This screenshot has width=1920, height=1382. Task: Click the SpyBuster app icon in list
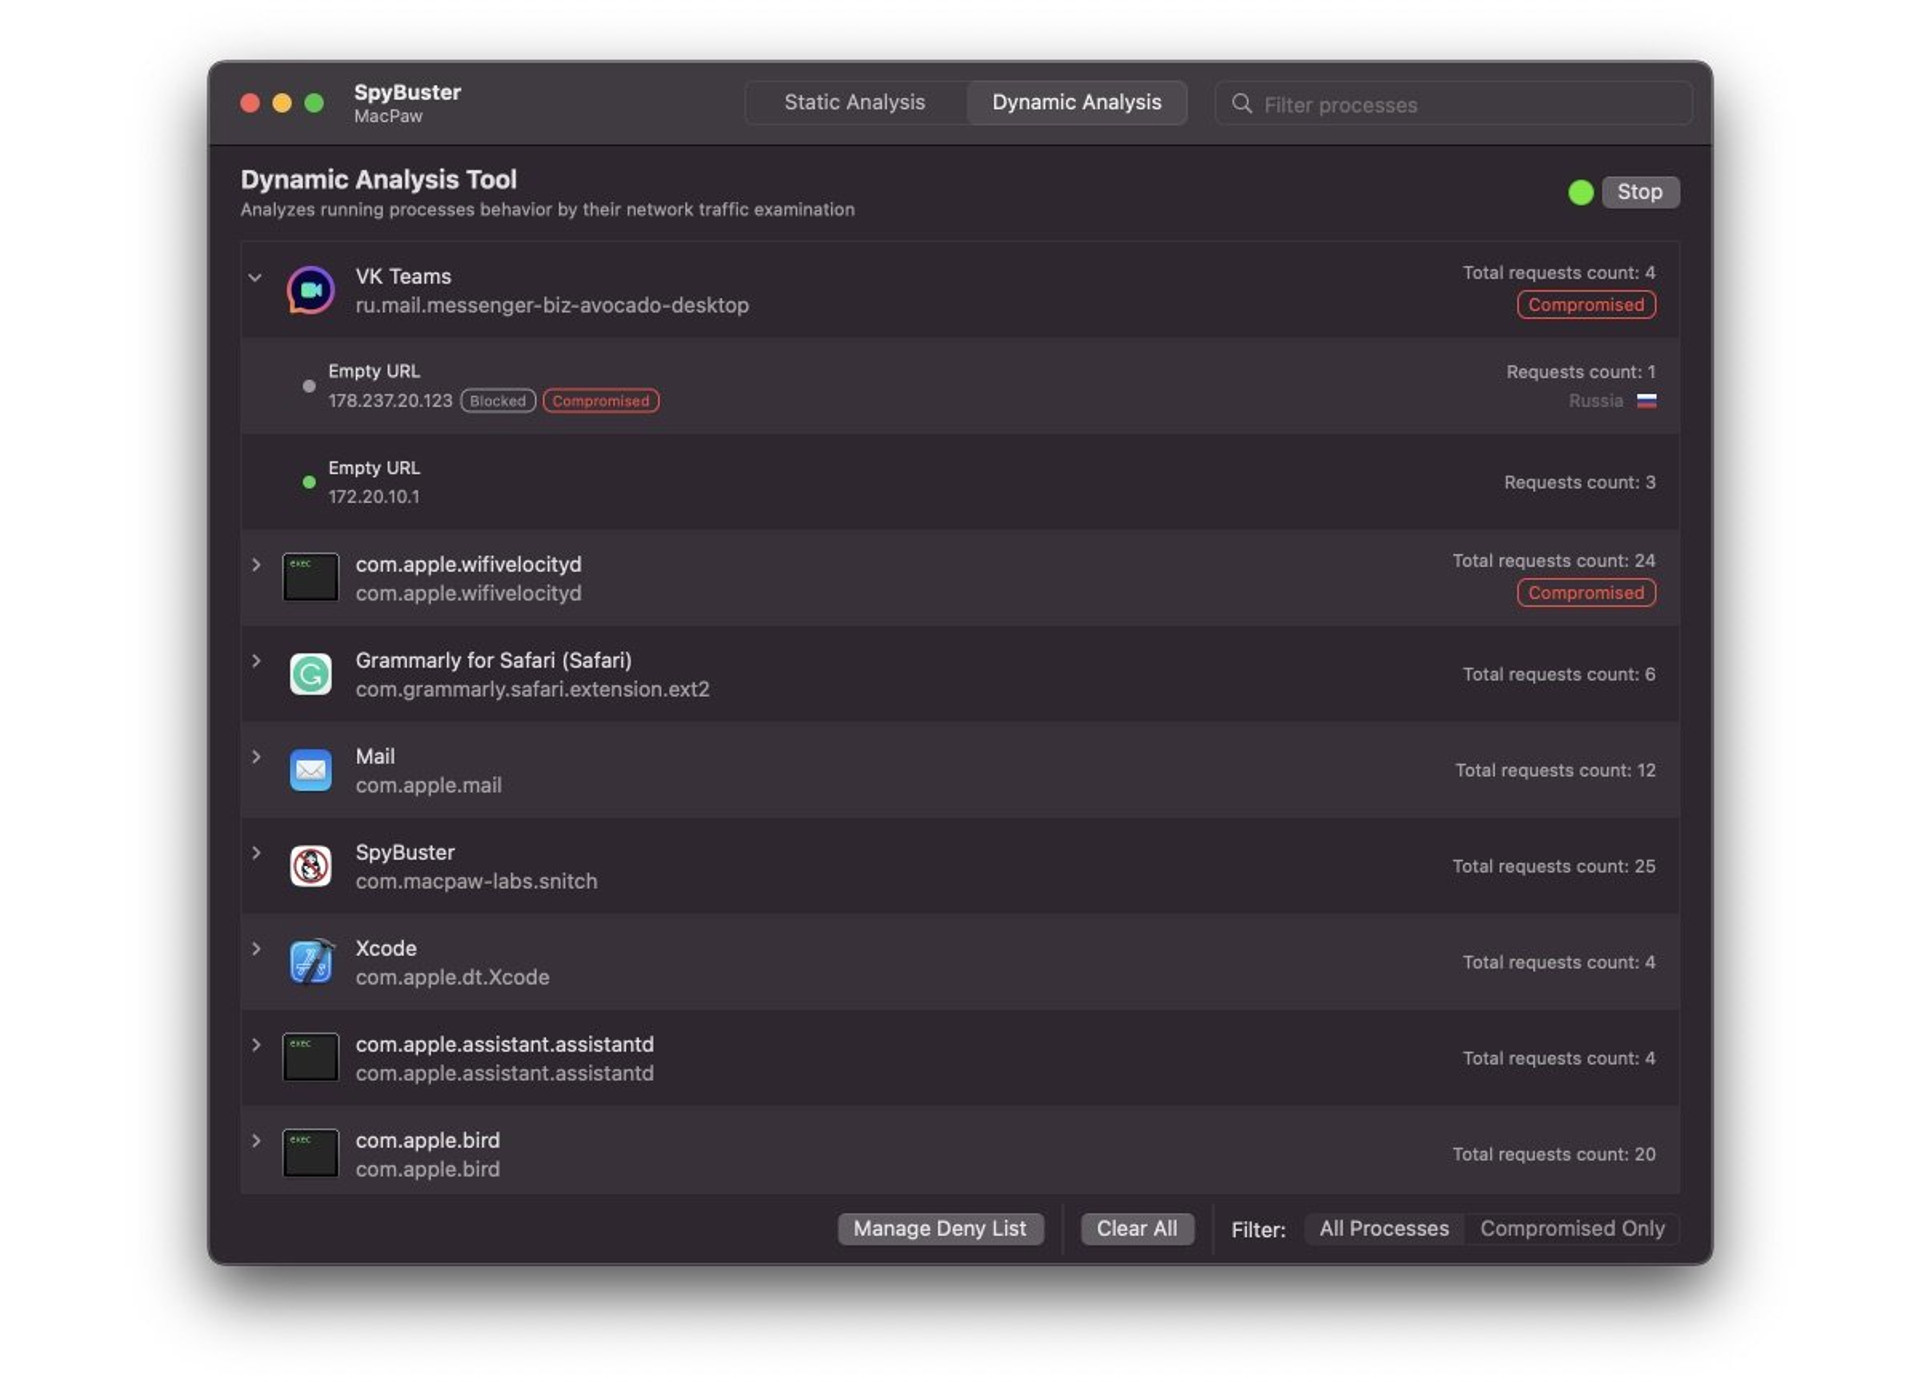tap(310, 866)
